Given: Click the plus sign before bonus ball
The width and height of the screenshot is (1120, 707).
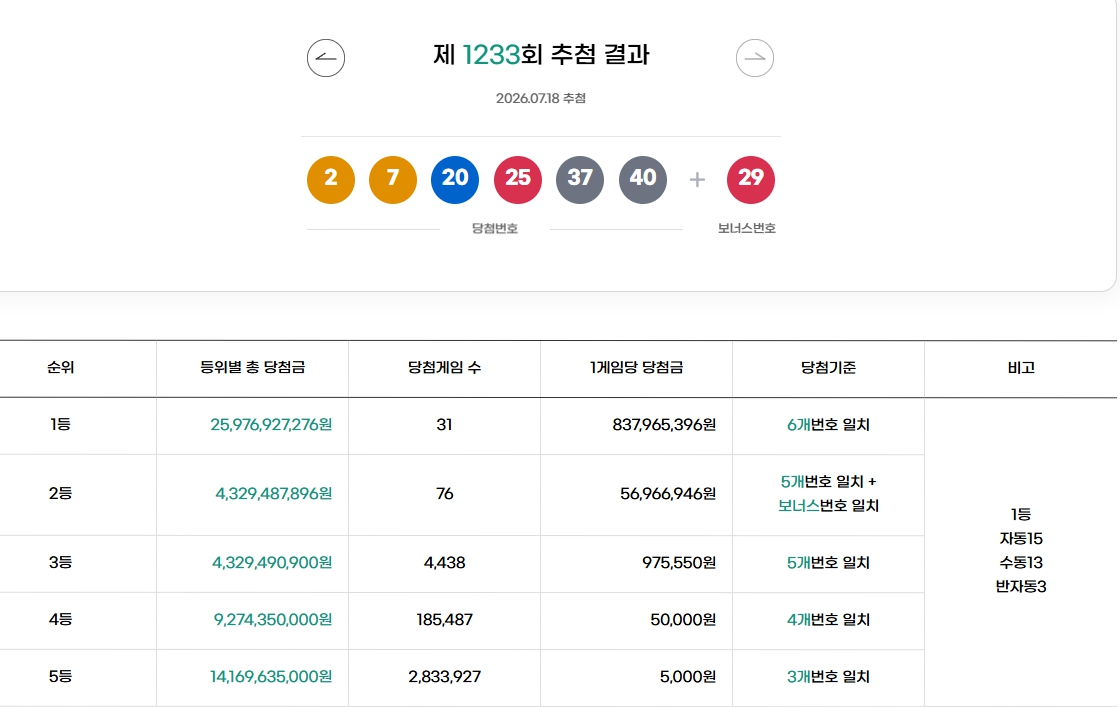Looking at the screenshot, I should click(697, 179).
